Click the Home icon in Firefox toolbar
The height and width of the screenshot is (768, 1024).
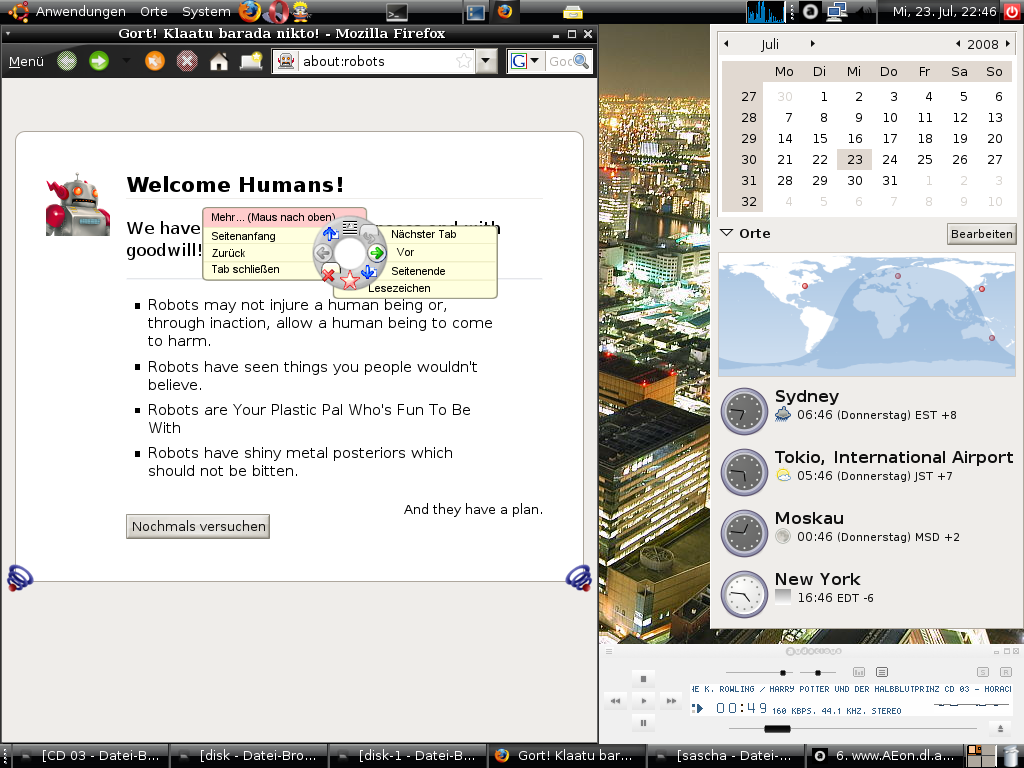click(x=218, y=62)
